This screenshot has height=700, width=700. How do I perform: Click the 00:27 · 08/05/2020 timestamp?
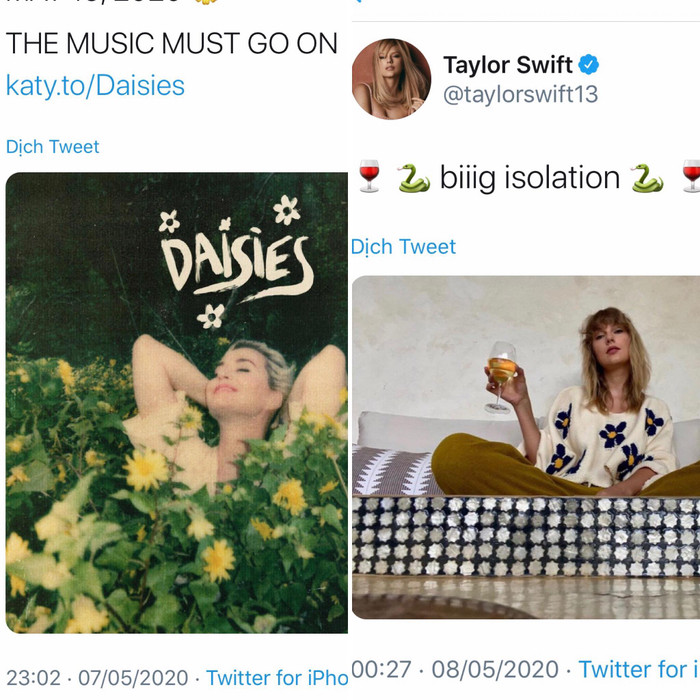[x=455, y=669]
